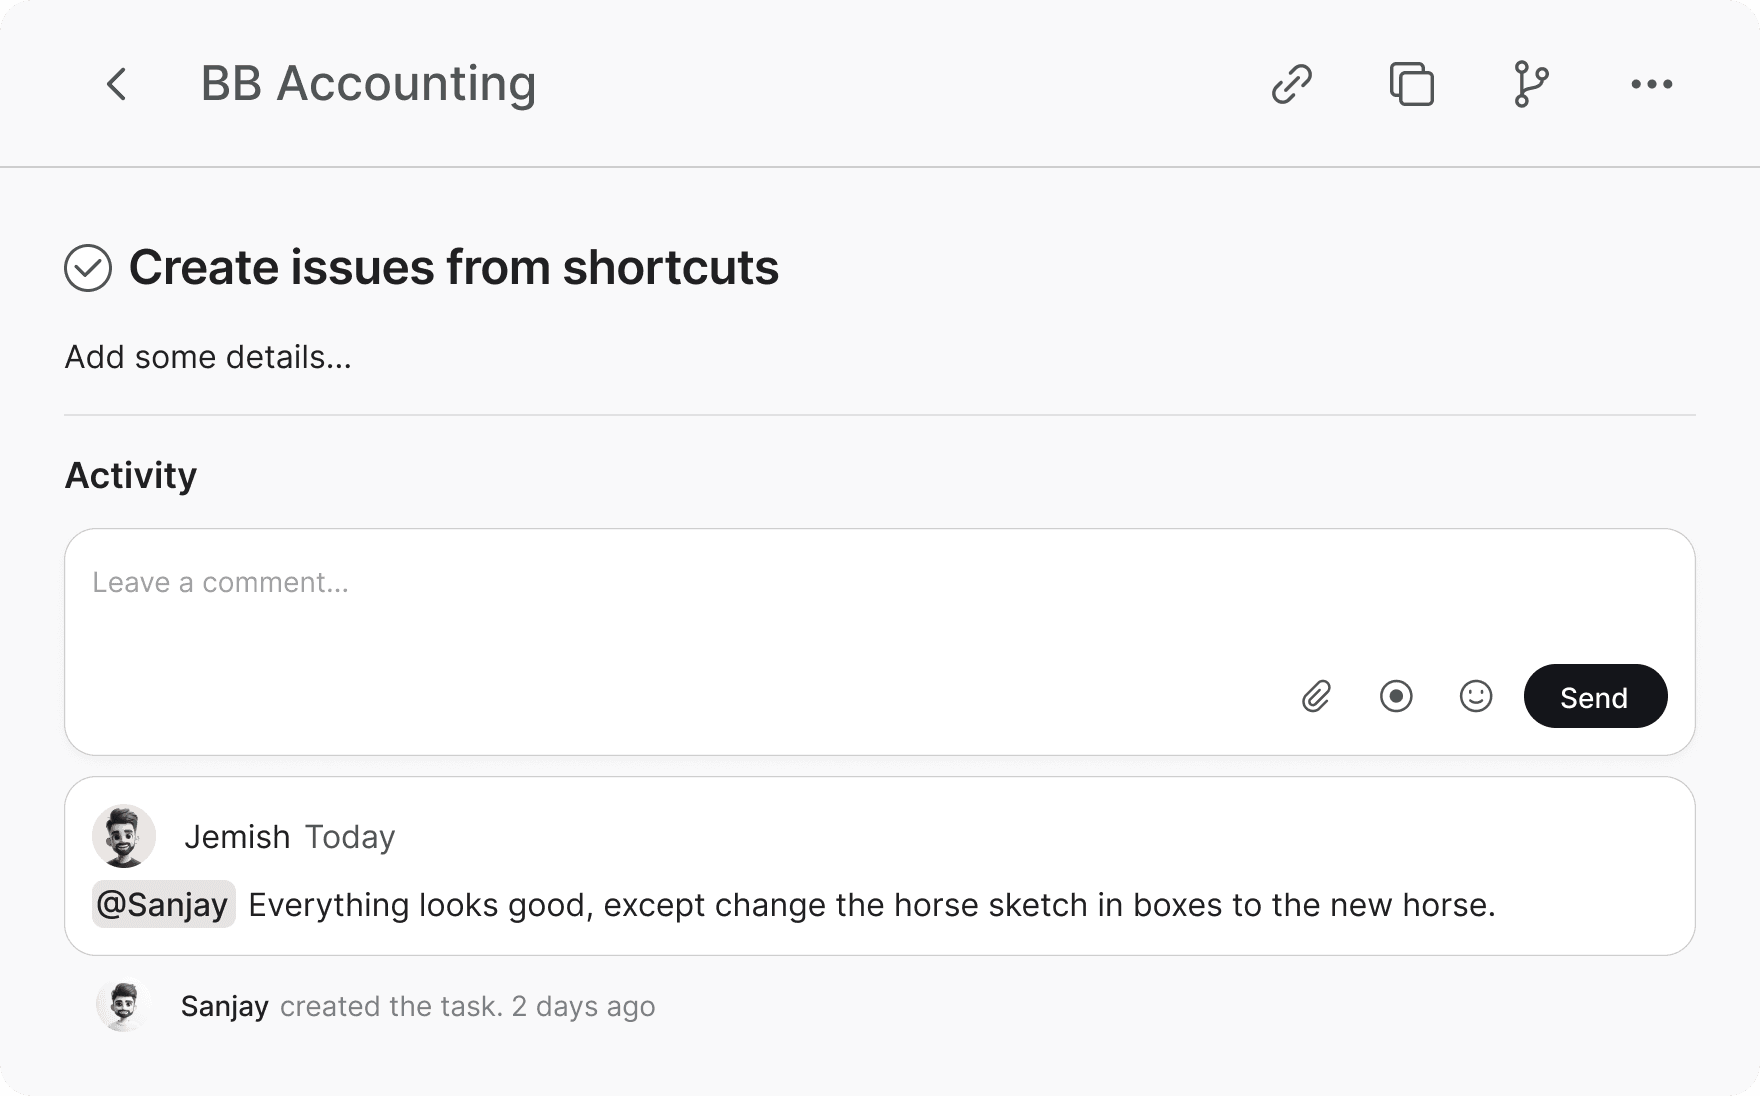The height and width of the screenshot is (1096, 1760).
Task: Select the @Sanjay mention tag
Action: pyautogui.click(x=164, y=904)
